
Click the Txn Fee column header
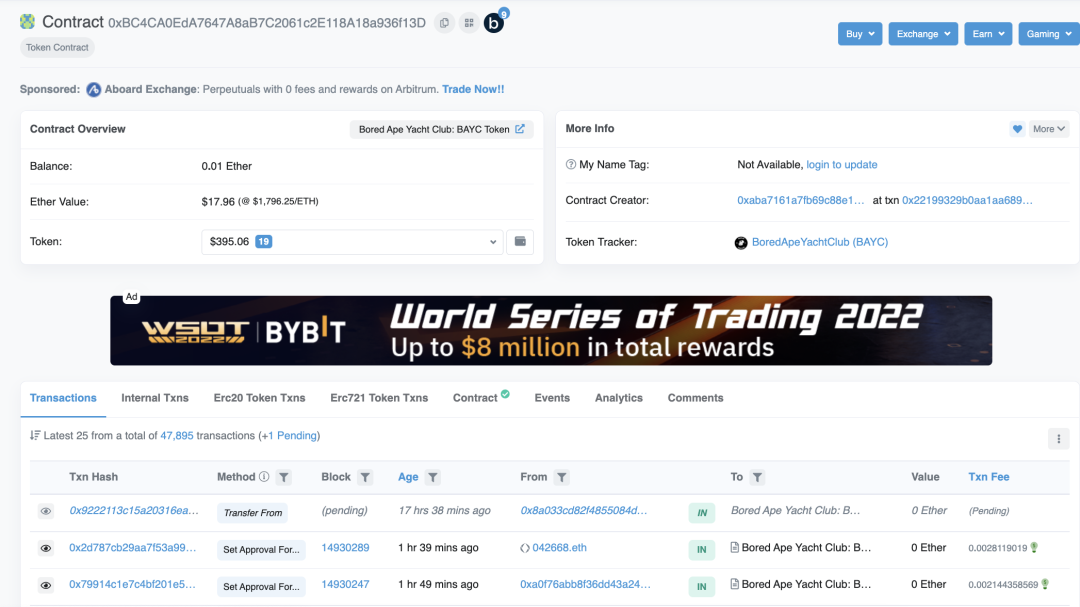988,477
